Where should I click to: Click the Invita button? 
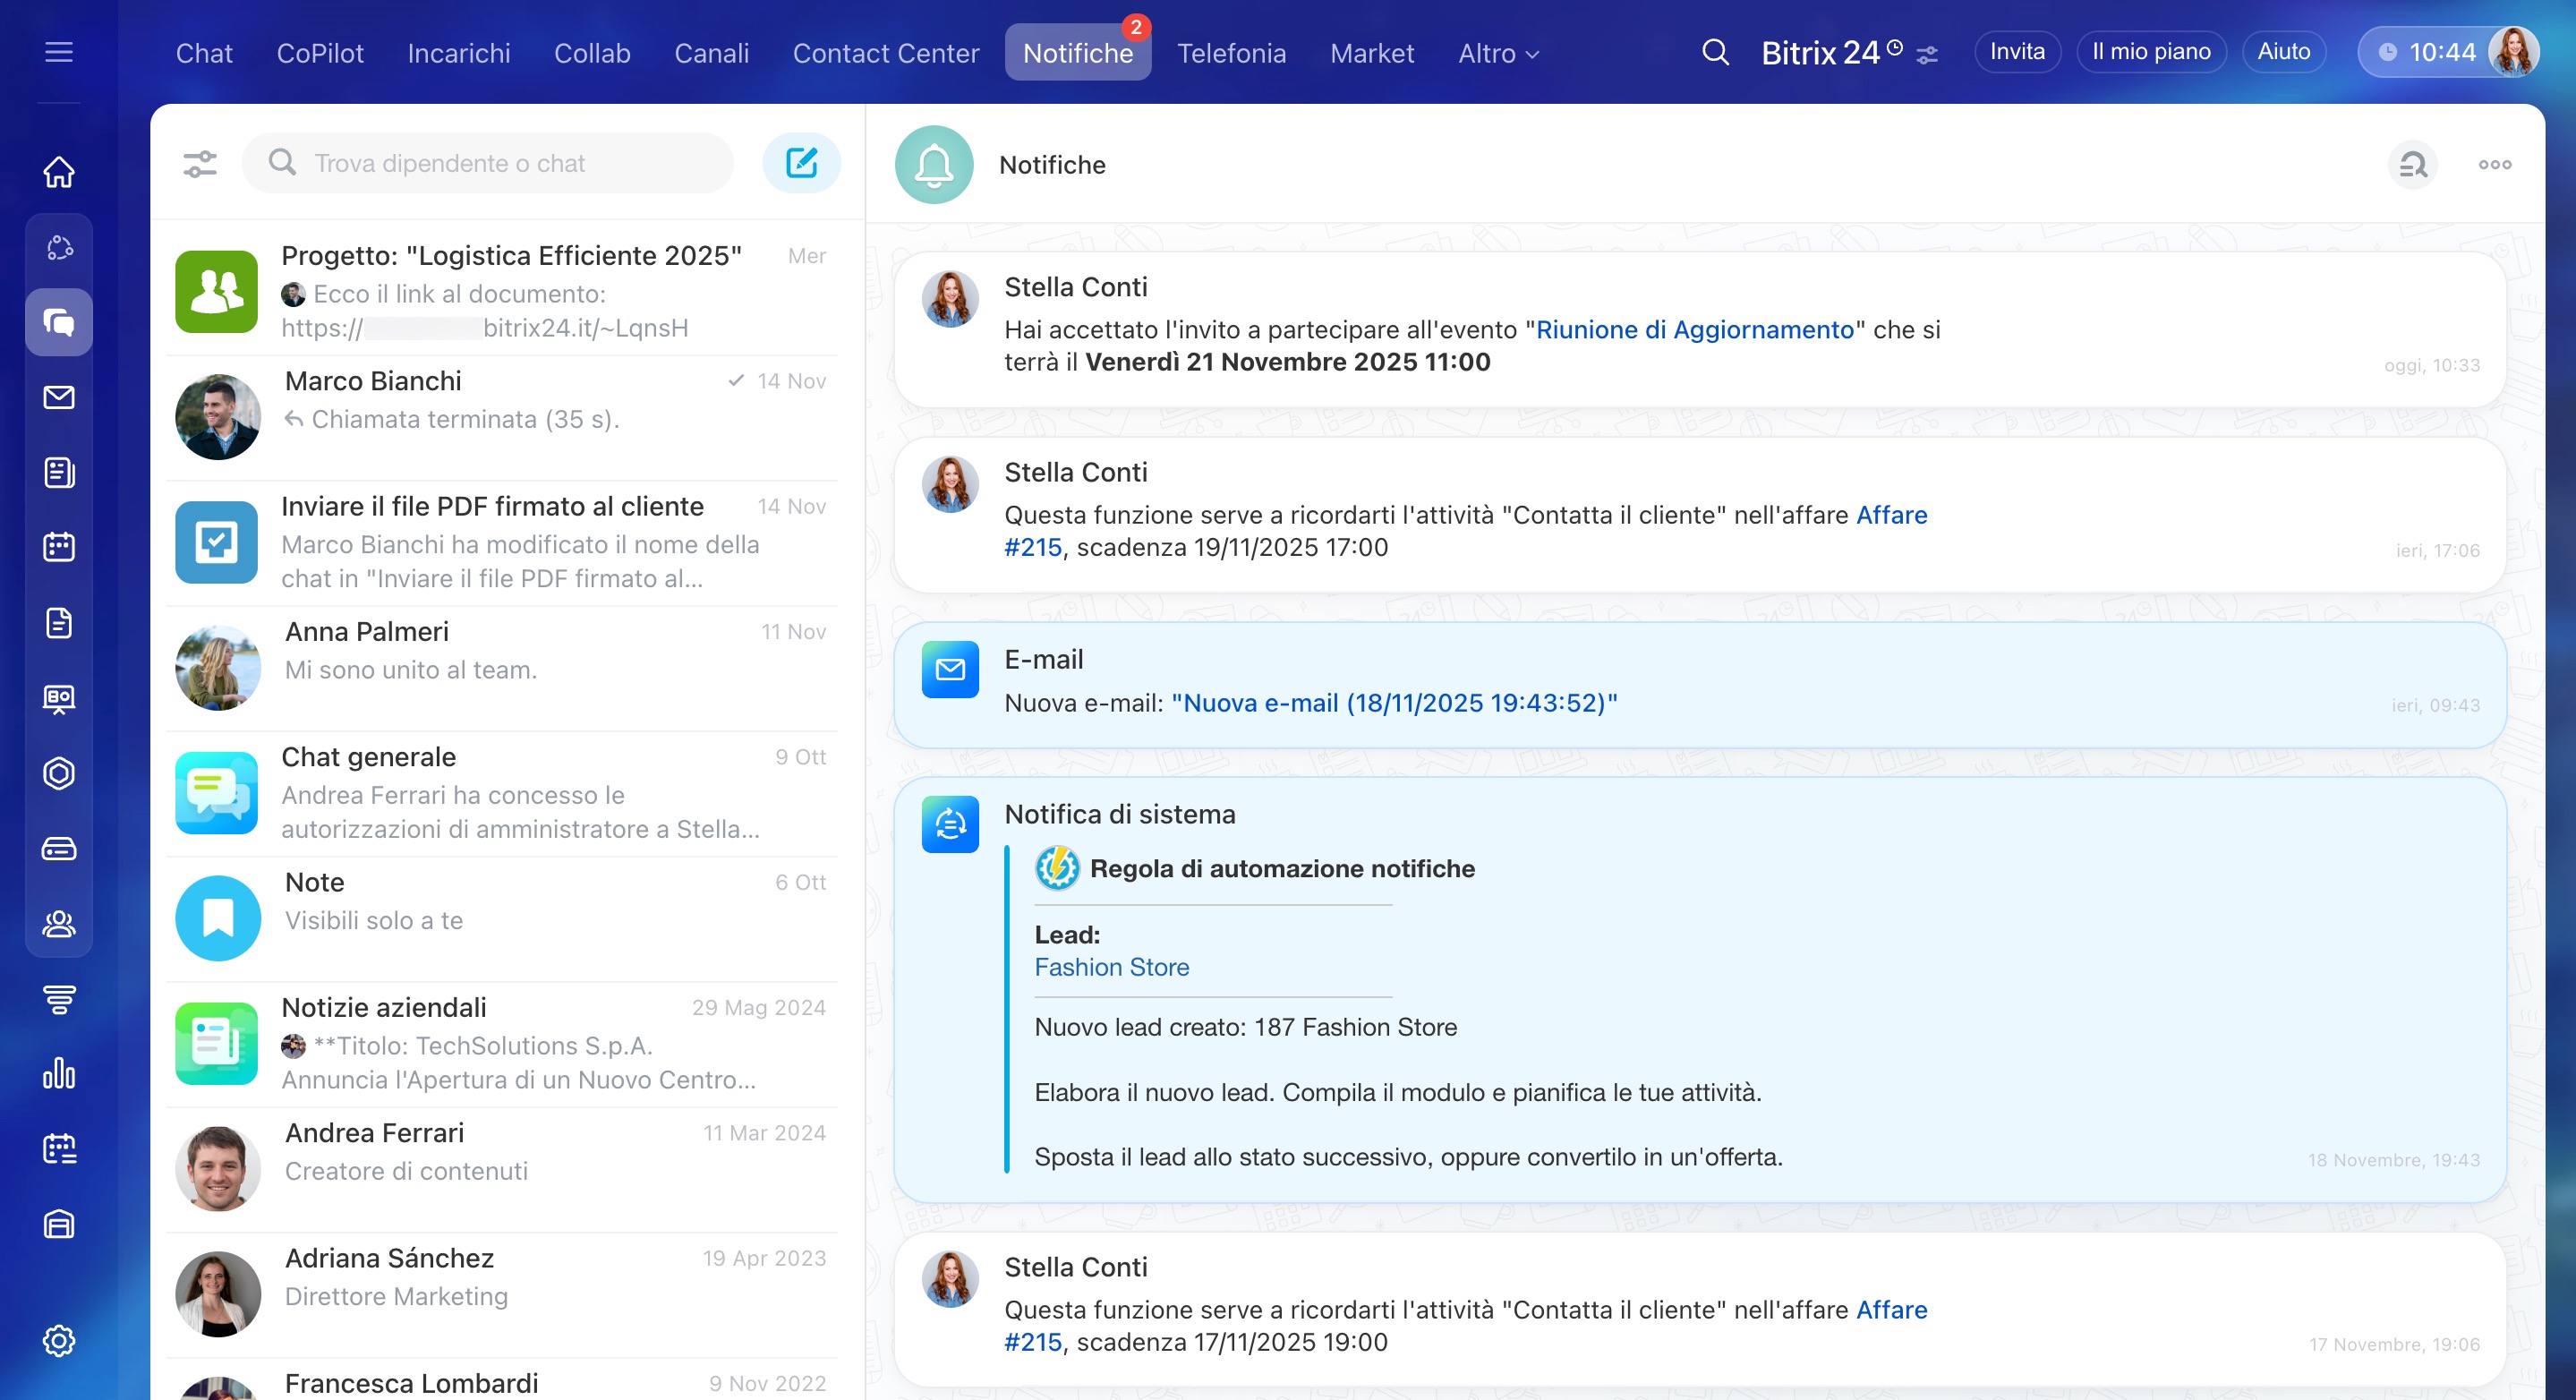tap(2016, 52)
